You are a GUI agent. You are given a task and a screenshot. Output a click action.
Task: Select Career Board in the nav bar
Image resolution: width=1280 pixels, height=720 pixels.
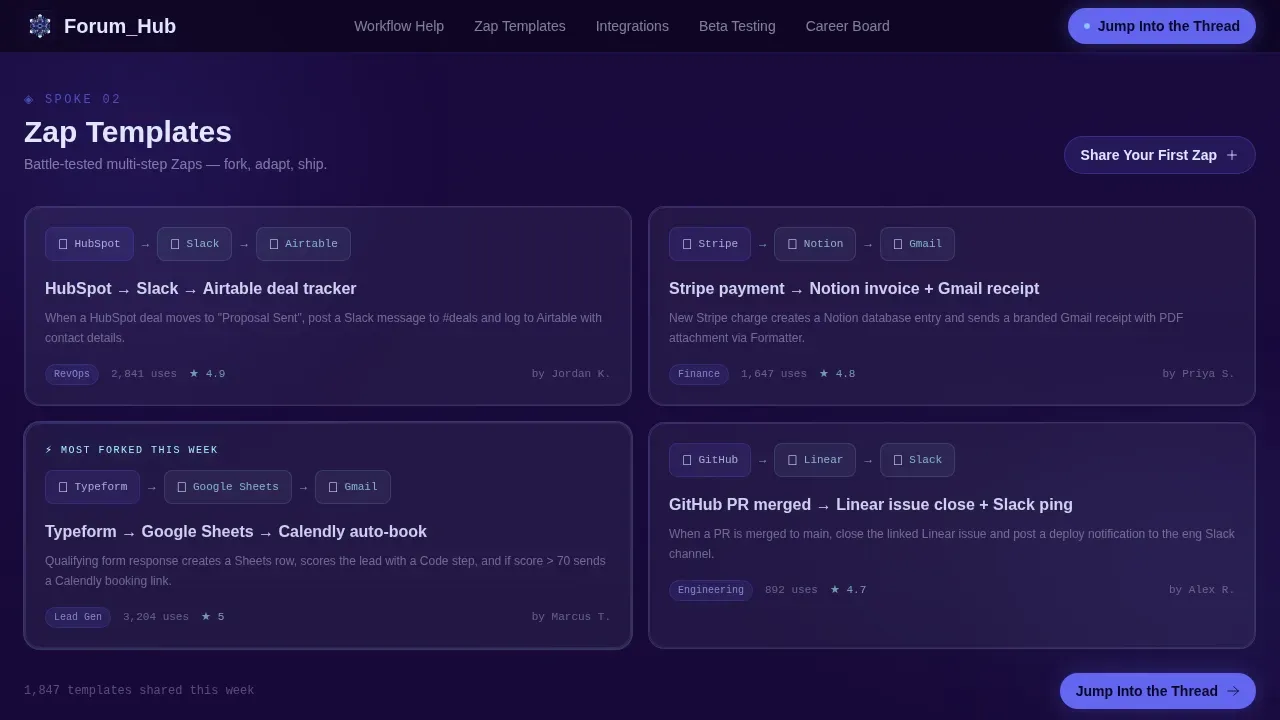(848, 26)
